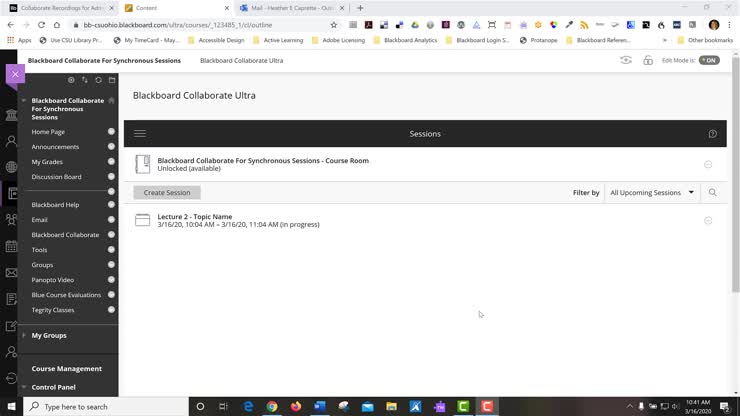This screenshot has width=740, height=416.
Task: Open a new browser tab
Action: pyautogui.click(x=360, y=8)
